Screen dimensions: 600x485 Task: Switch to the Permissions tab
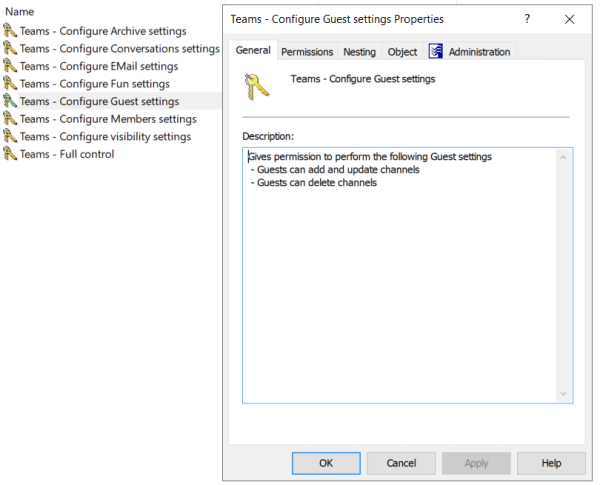click(307, 52)
